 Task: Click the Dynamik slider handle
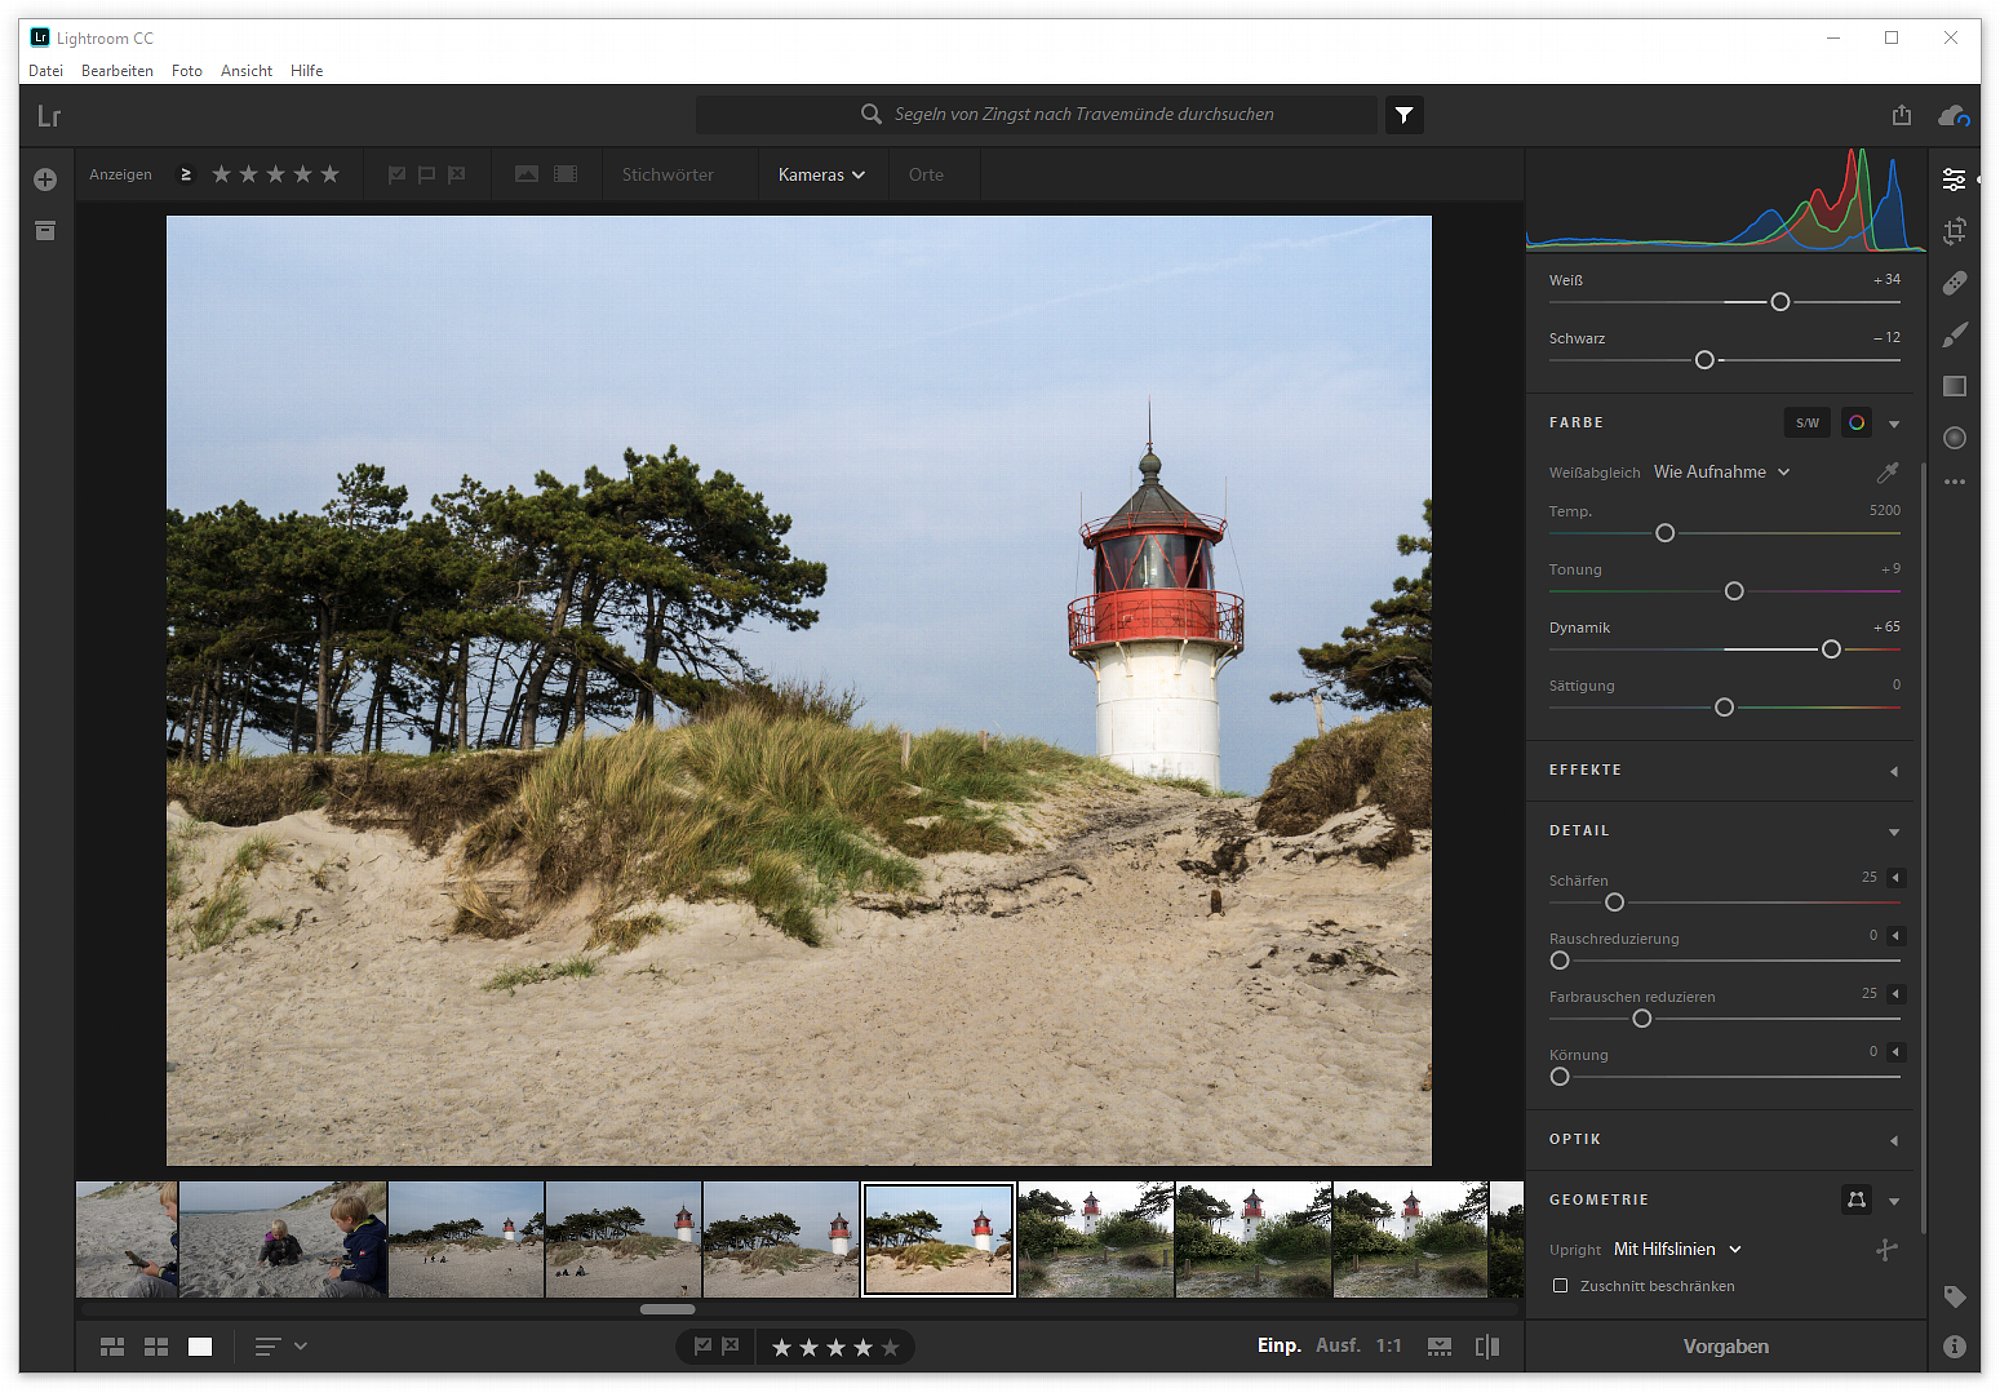click(1830, 650)
